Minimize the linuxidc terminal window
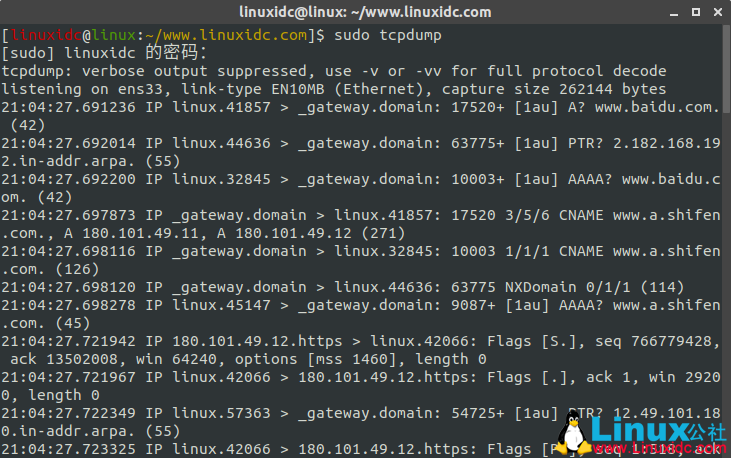This screenshot has width=731, height=458. (674, 13)
